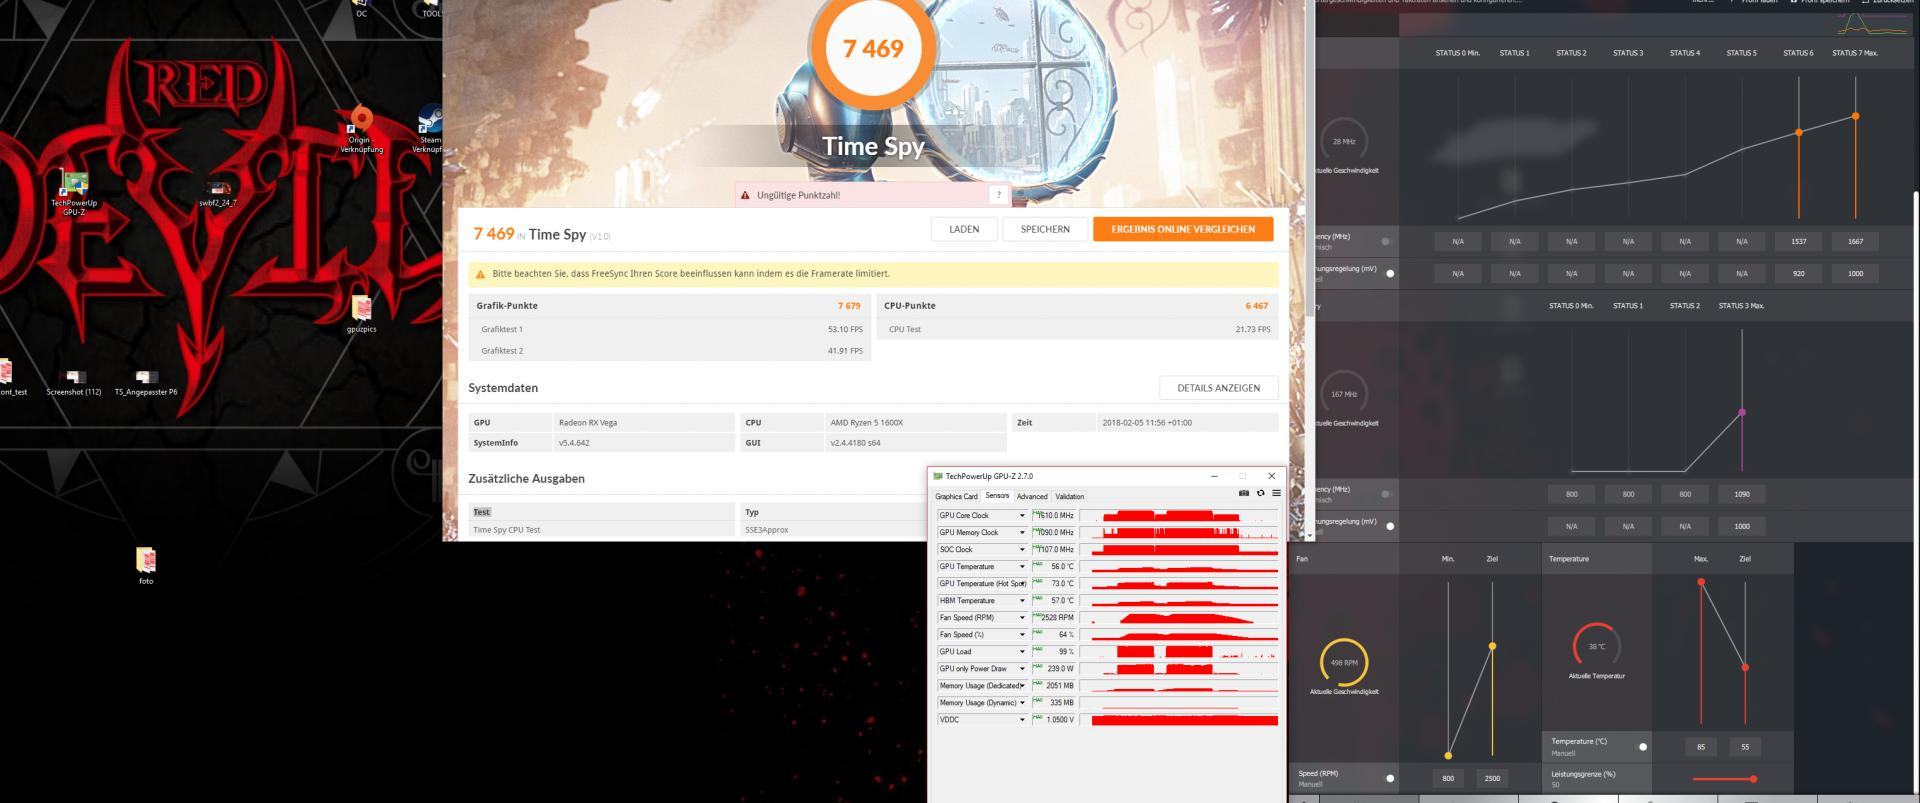Expand the VDDC sensor dropdown
The width and height of the screenshot is (1920, 803).
(x=1022, y=720)
